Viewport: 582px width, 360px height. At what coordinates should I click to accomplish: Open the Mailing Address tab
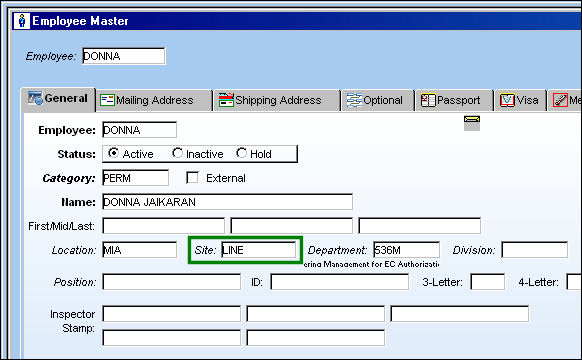pos(154,100)
